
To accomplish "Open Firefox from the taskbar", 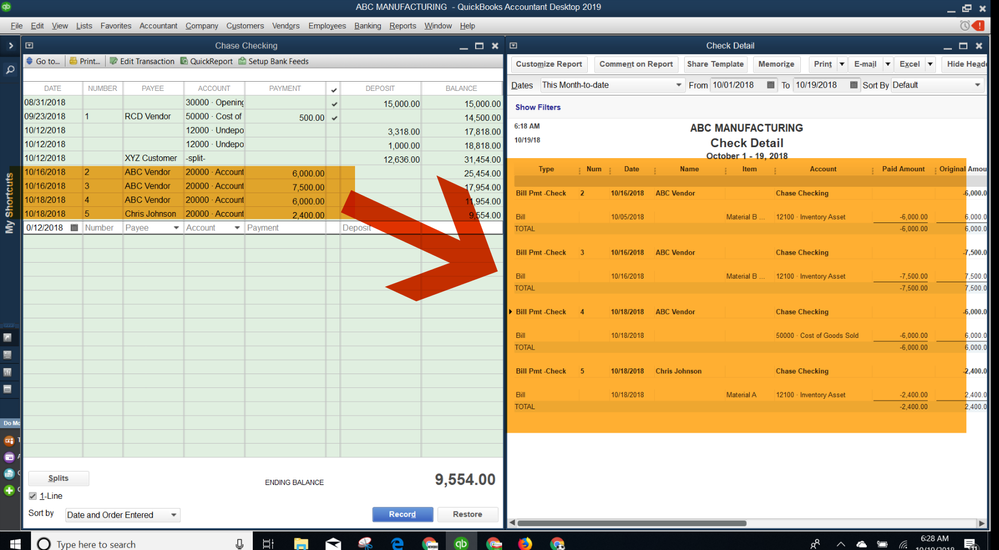I will pyautogui.click(x=525, y=543).
